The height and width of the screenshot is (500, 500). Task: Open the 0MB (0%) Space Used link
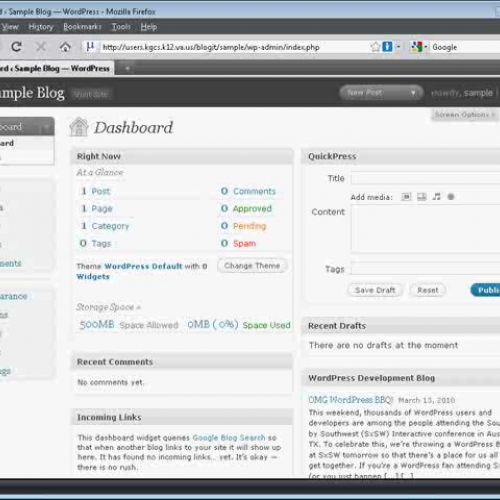(x=239, y=324)
